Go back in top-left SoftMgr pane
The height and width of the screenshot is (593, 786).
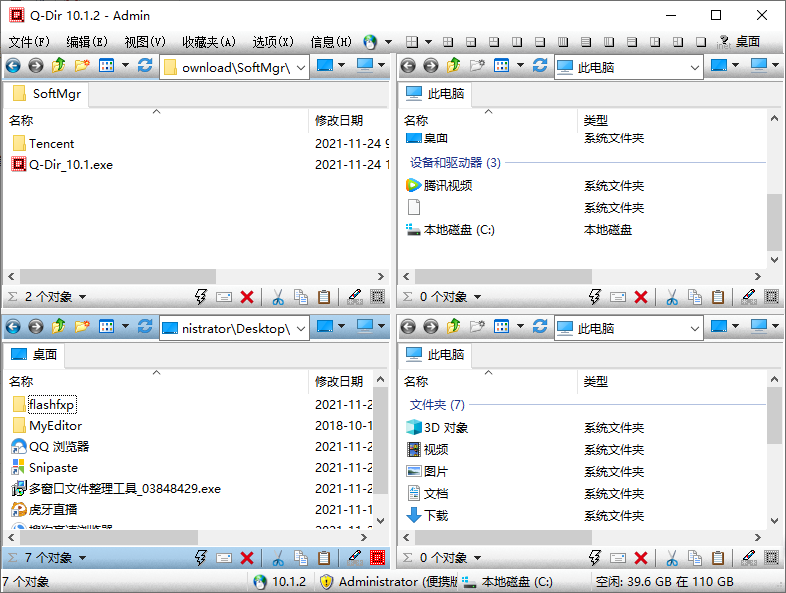(x=13, y=66)
